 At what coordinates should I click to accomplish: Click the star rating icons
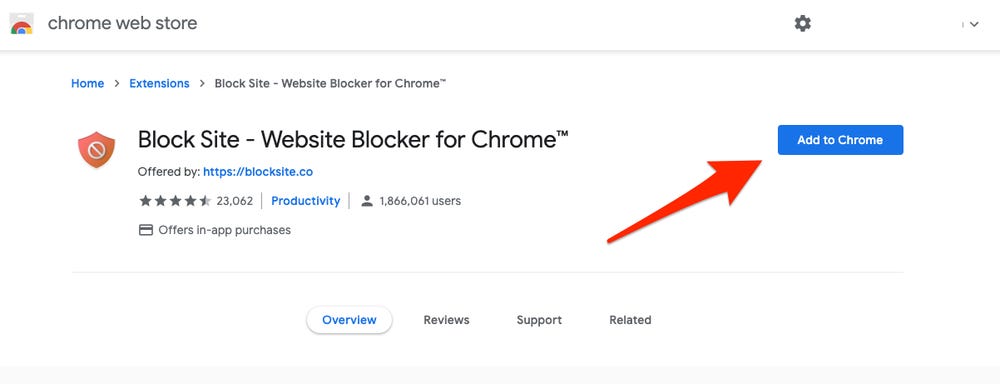[x=175, y=201]
